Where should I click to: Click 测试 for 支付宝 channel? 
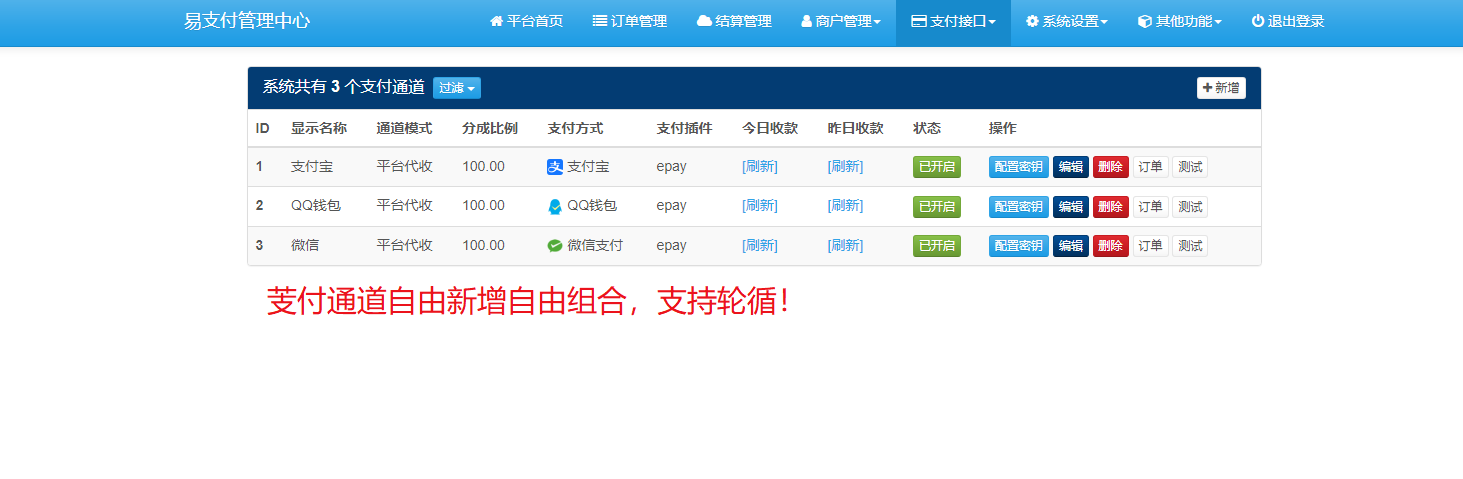1190,167
